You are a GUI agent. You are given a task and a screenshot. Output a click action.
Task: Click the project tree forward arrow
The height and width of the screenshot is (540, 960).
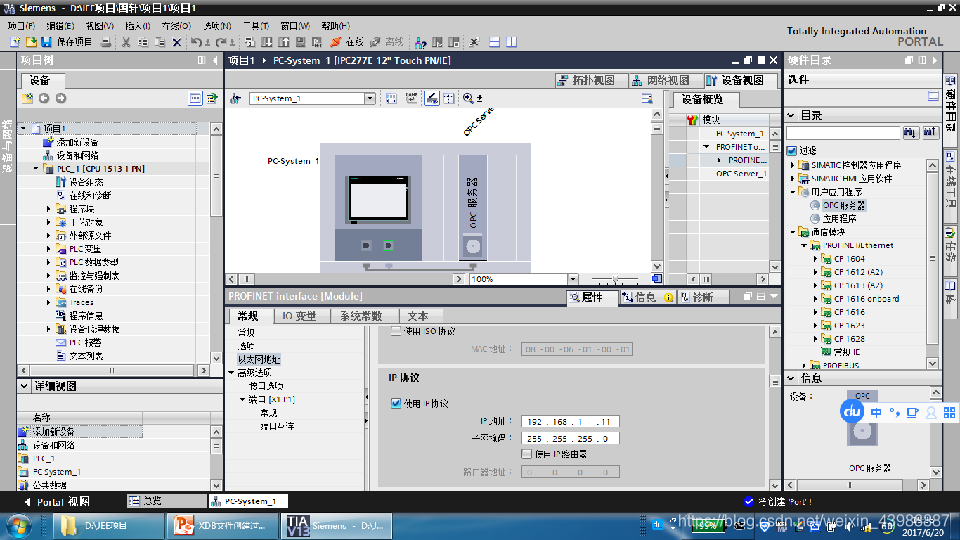point(61,98)
